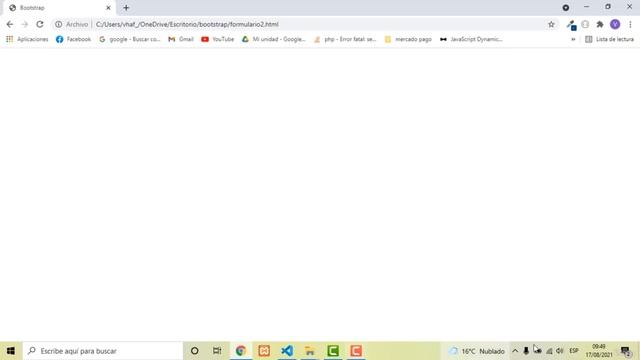
Task: View site info icon next to Archivo
Action: pos(59,24)
